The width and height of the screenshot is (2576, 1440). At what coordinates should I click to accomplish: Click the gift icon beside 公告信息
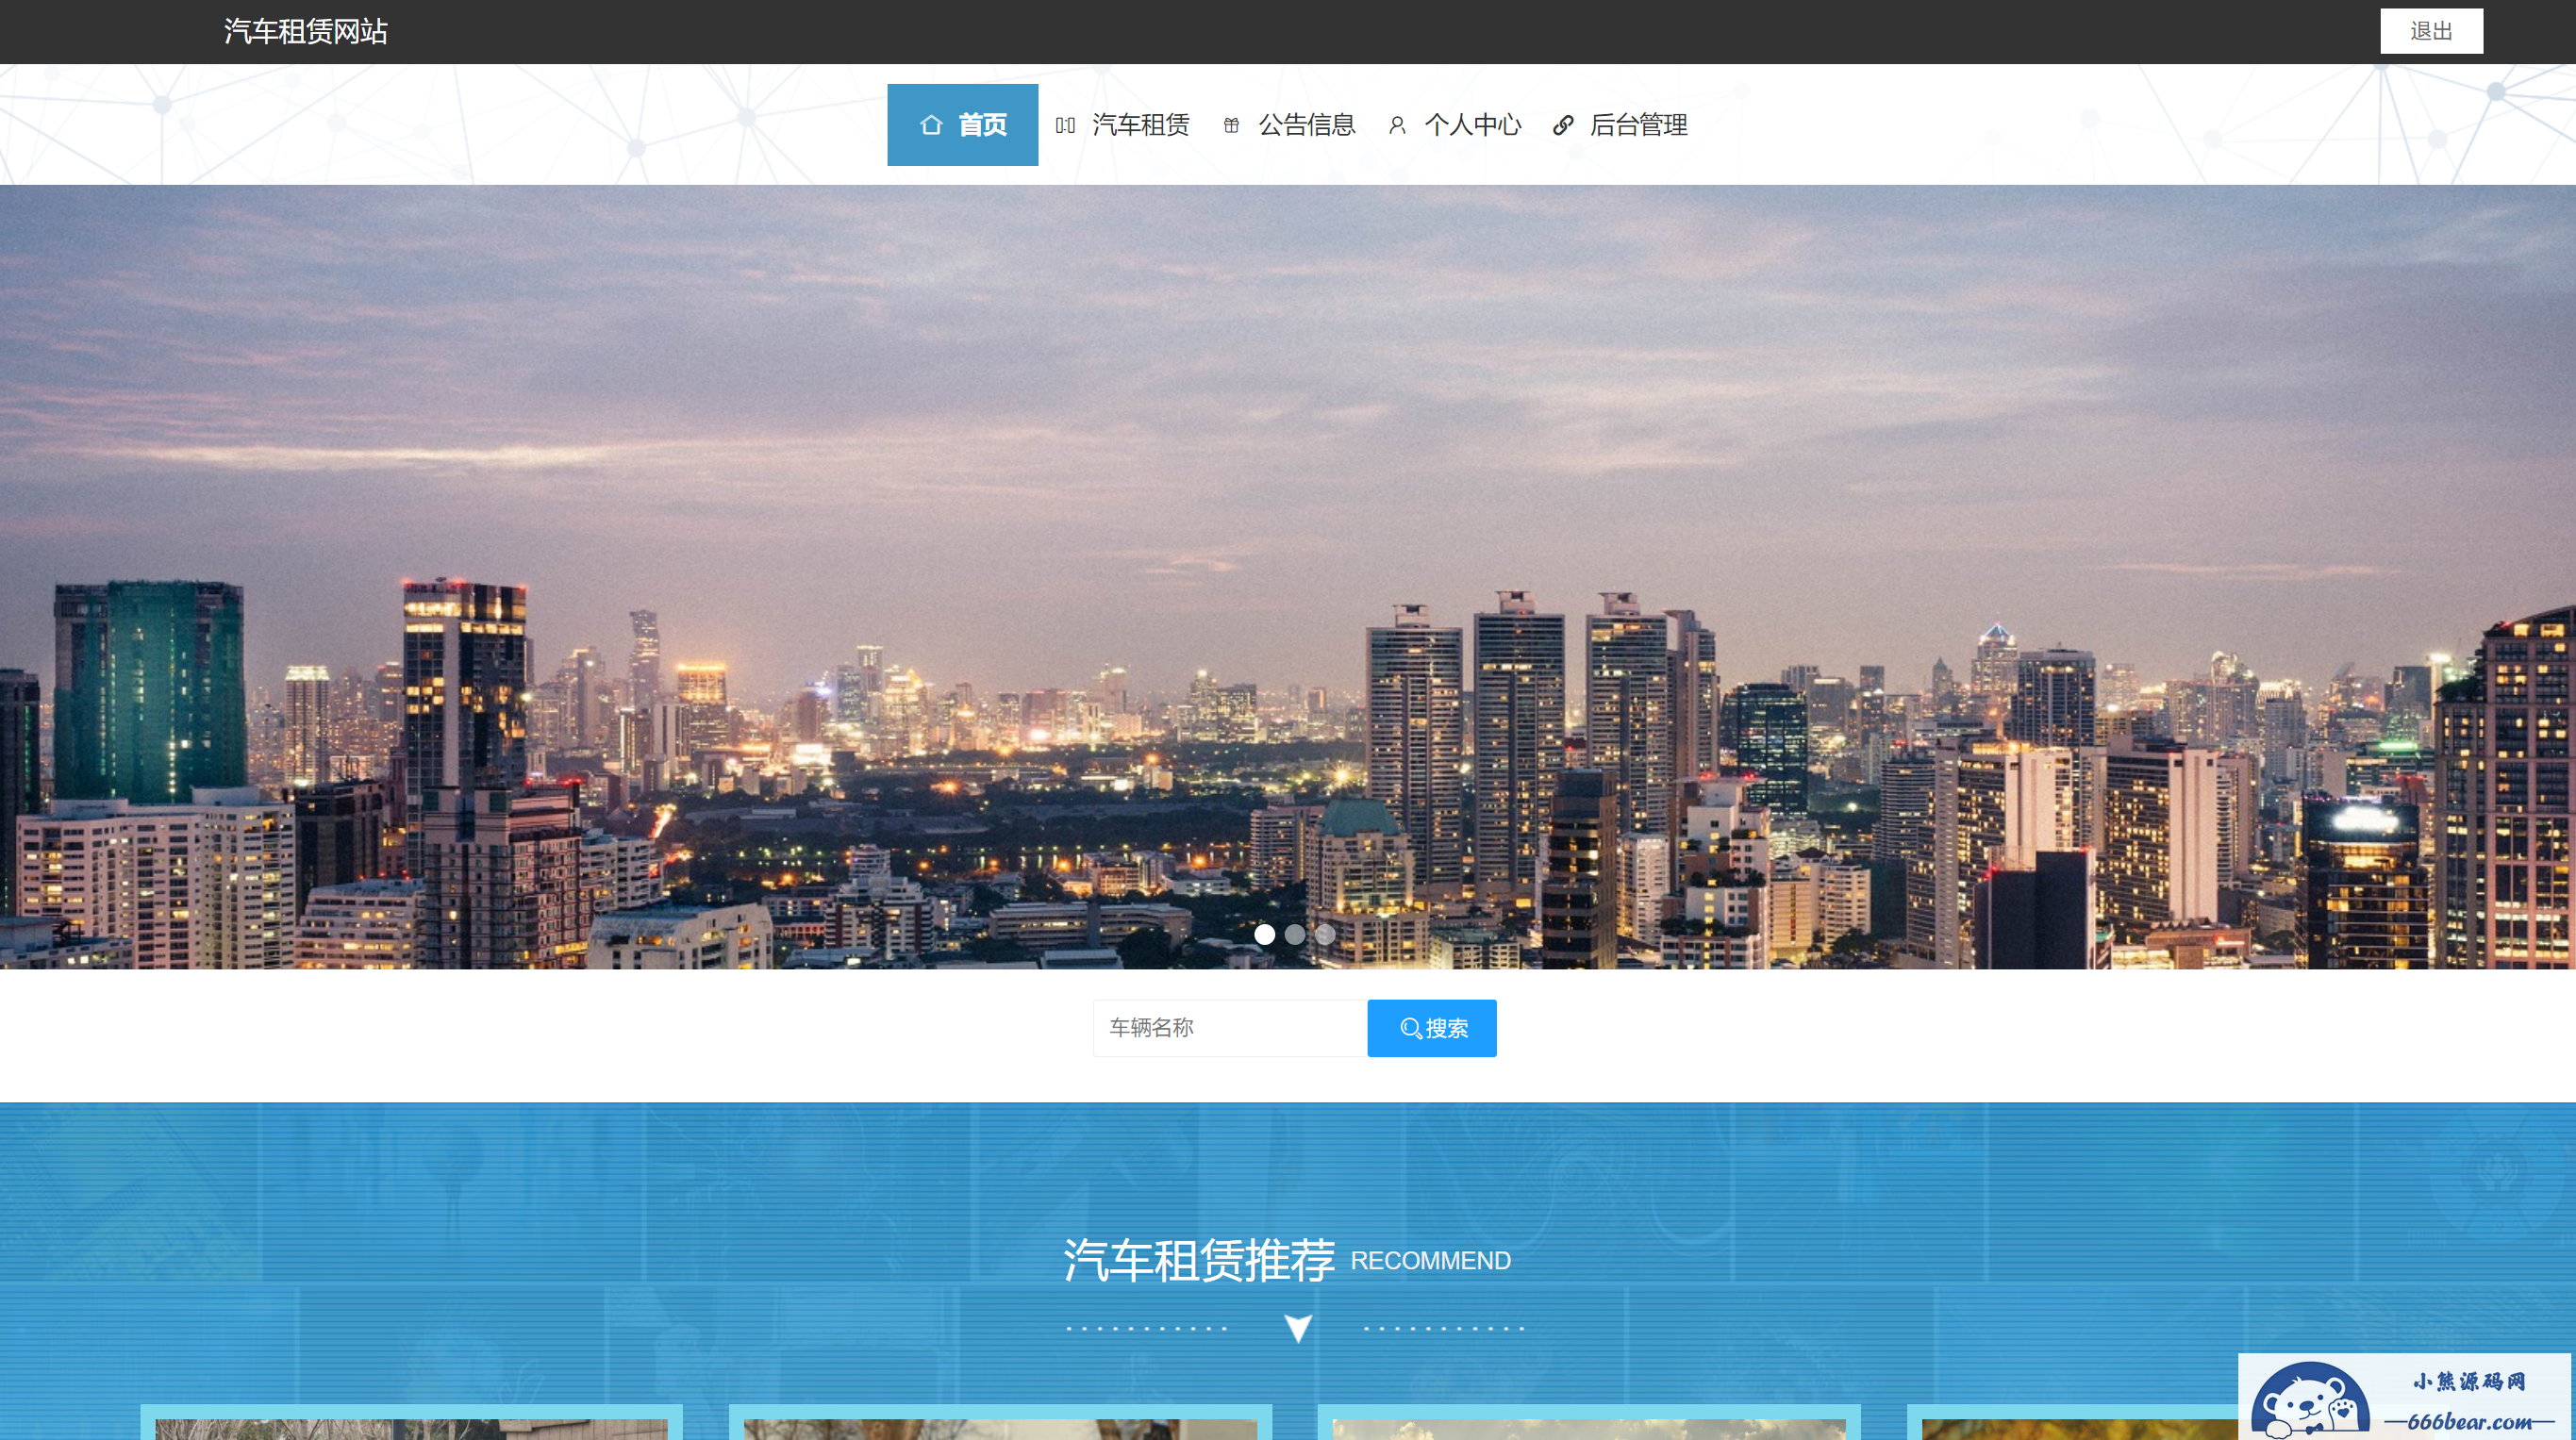click(1231, 125)
